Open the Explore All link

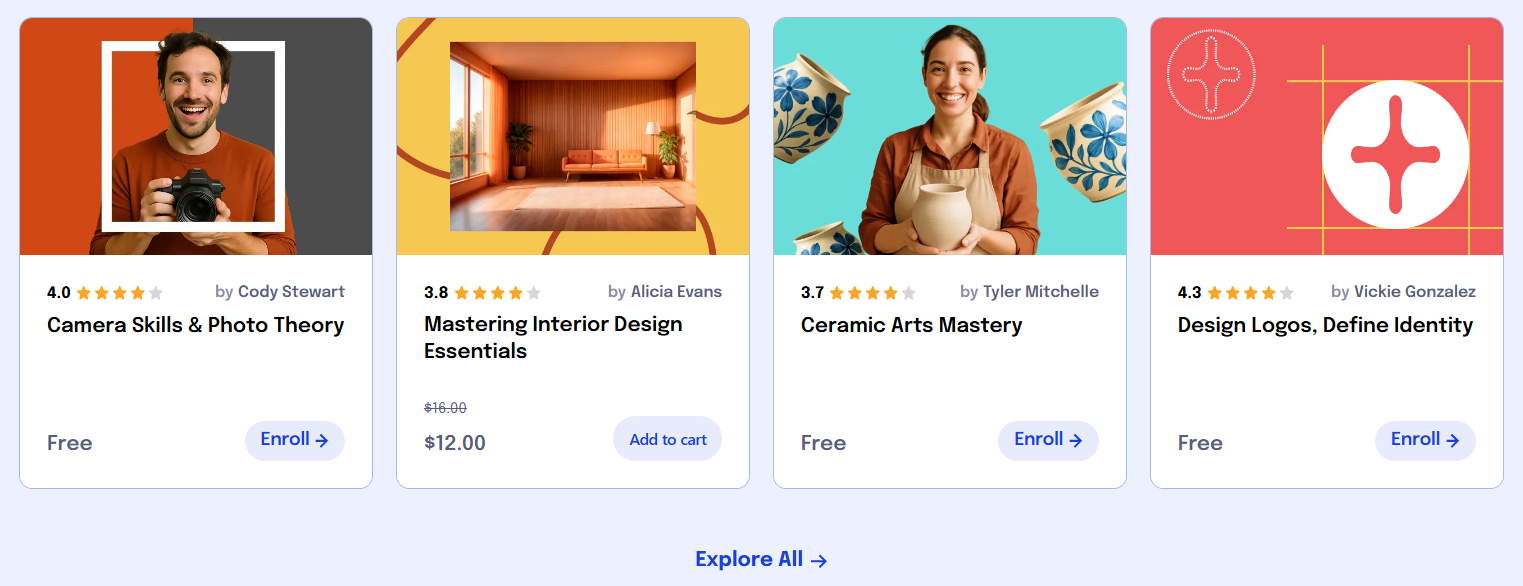tap(761, 559)
